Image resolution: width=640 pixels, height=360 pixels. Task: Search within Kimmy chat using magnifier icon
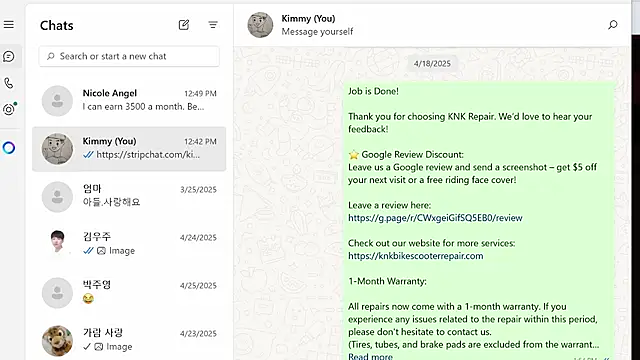pyautogui.click(x=612, y=25)
